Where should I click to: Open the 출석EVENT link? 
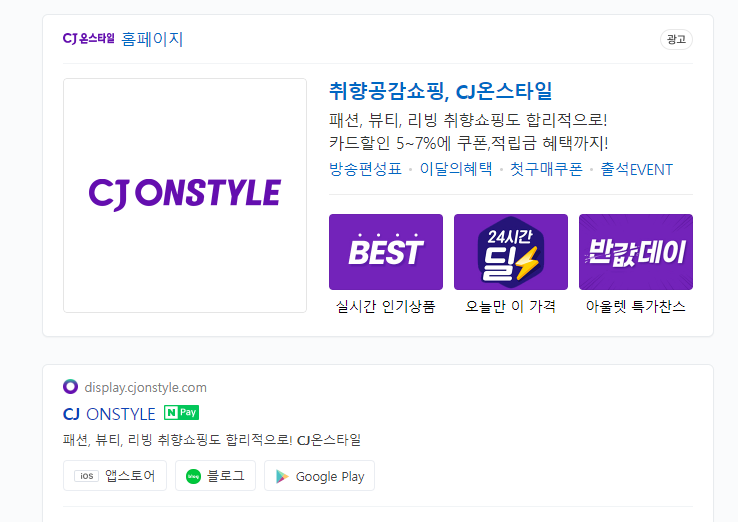636,169
